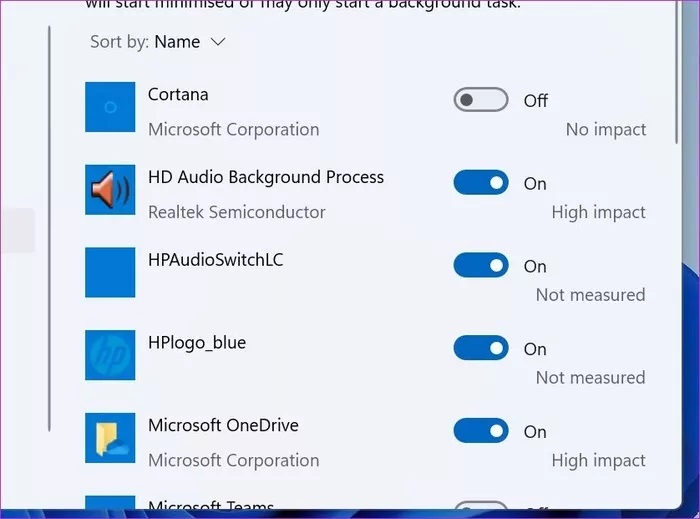Click the HD Audio Background Process label
The image size is (700, 519).
[x=265, y=177]
